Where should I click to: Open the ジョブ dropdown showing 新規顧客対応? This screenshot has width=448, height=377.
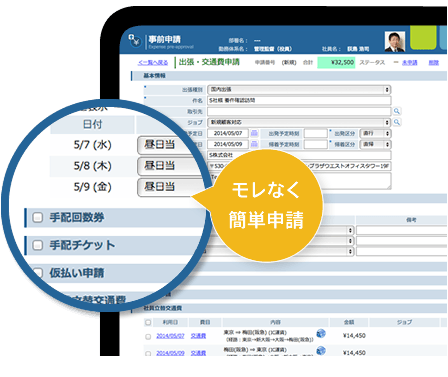[x=299, y=122]
